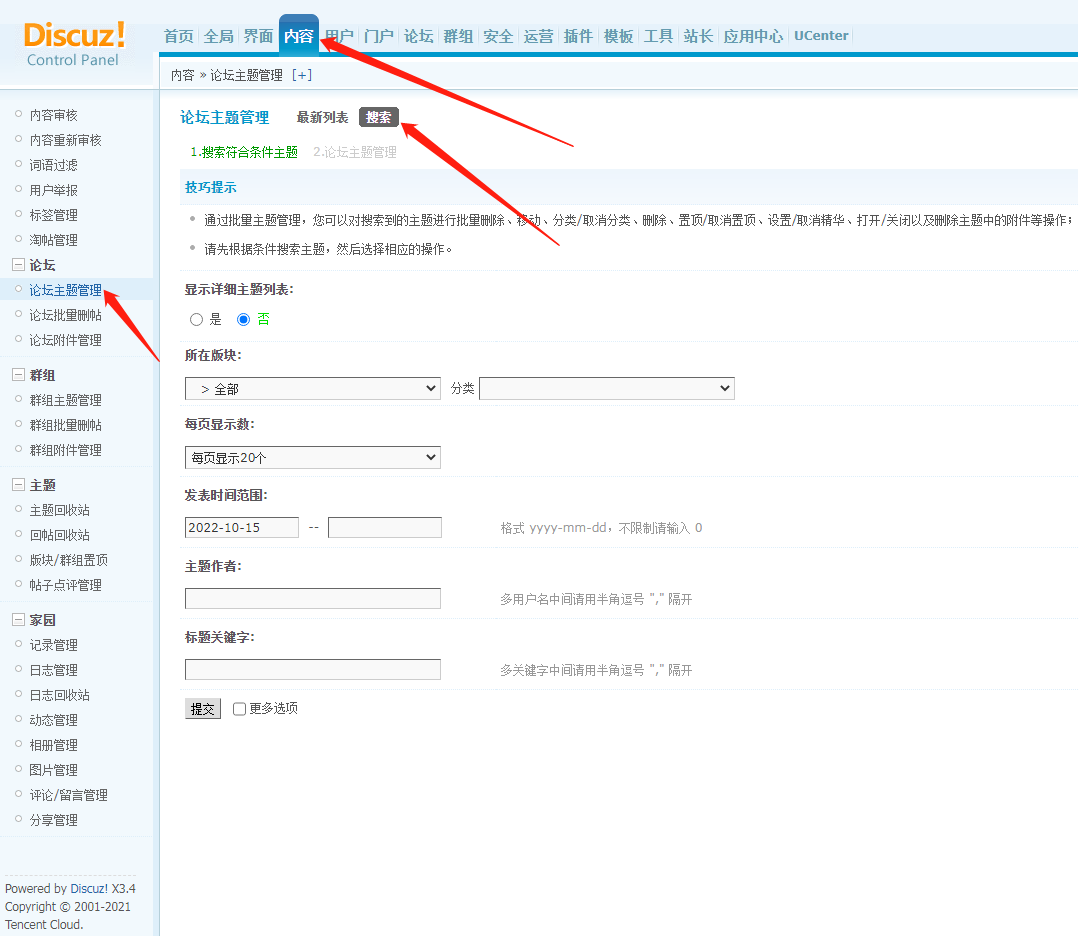Open 论坛批量删帖 in the sidebar
Screen dimensions: 1078x936
[x=65, y=315]
